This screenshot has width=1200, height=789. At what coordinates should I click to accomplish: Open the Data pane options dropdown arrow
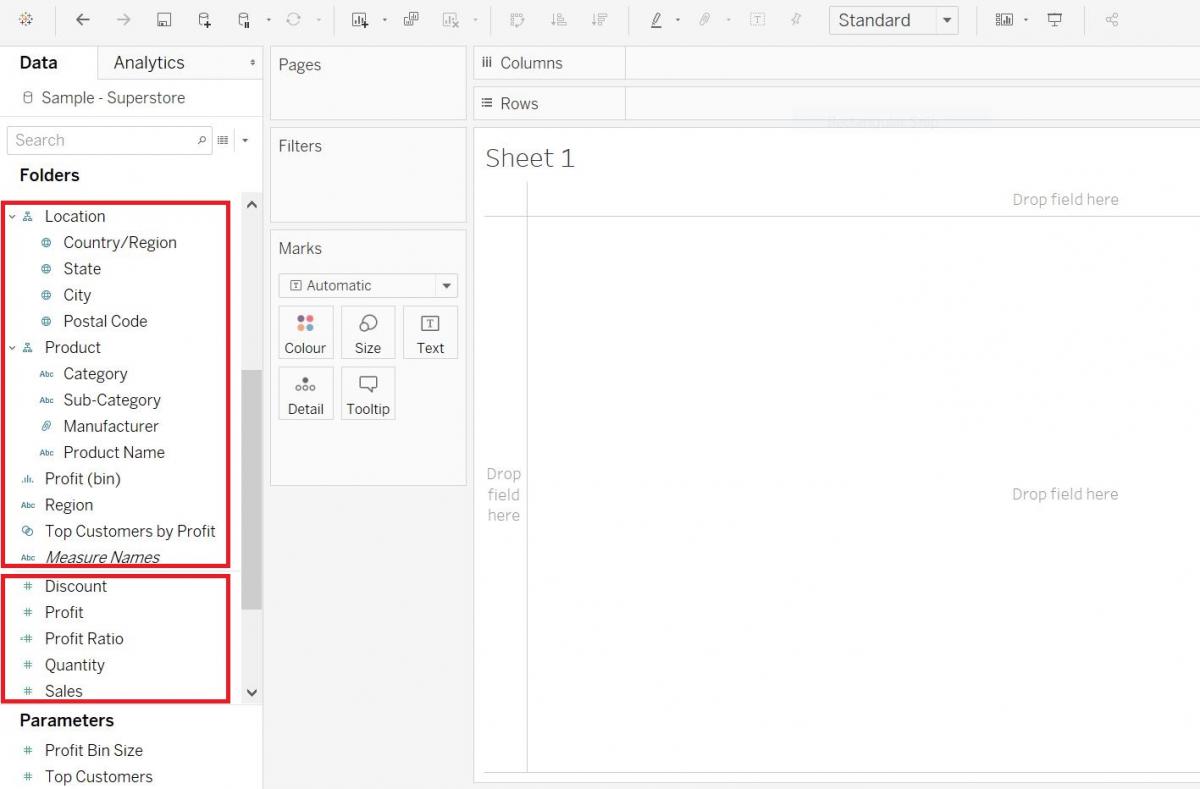click(245, 140)
